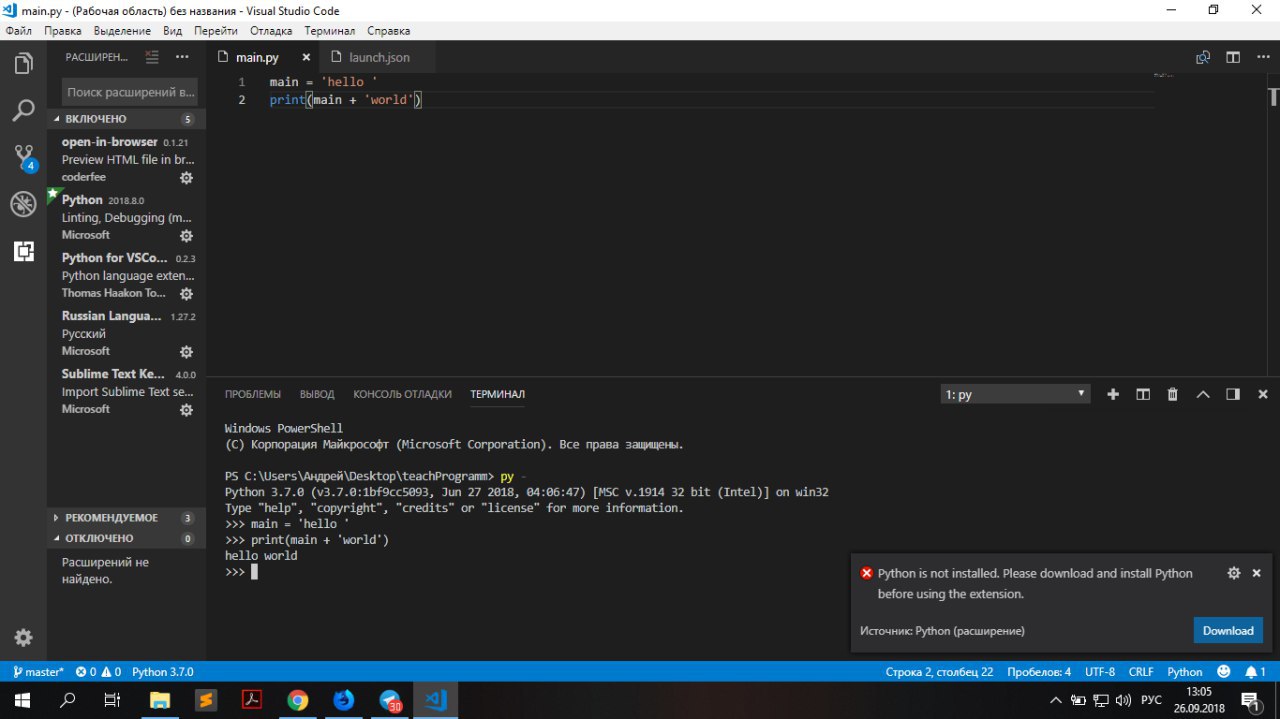Select Python 3.7.0 interpreter in status bar
Image resolution: width=1280 pixels, height=719 pixels.
pos(163,672)
